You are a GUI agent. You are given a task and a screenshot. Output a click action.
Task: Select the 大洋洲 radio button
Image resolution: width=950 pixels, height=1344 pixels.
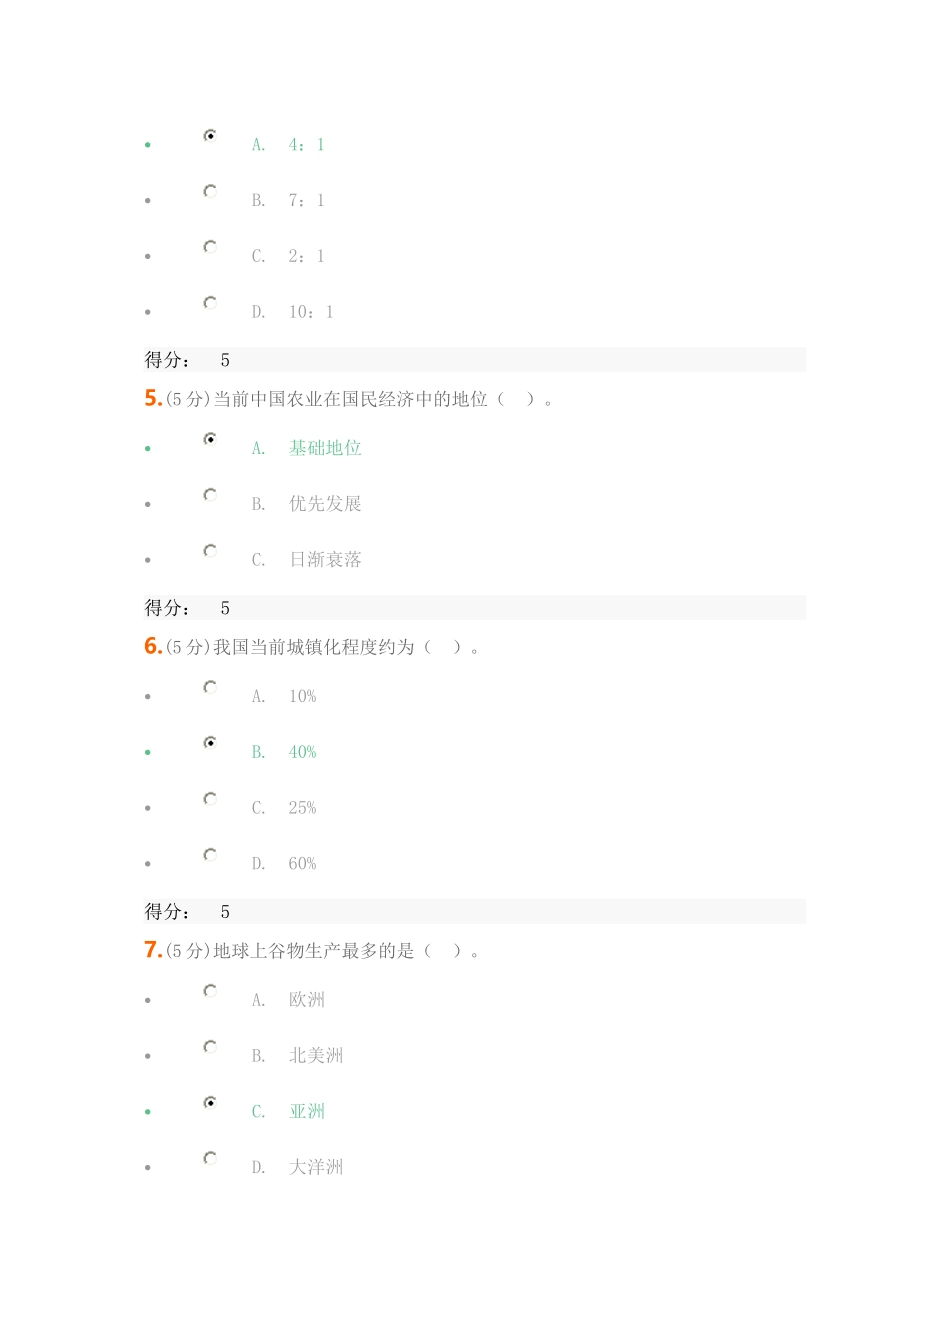[x=210, y=1158]
